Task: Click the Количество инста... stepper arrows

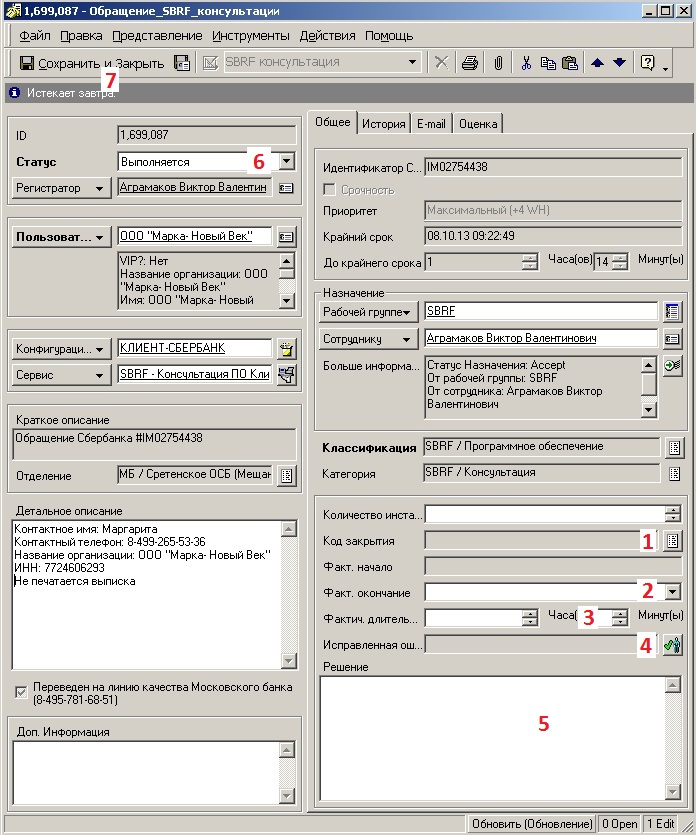Action: click(673, 514)
